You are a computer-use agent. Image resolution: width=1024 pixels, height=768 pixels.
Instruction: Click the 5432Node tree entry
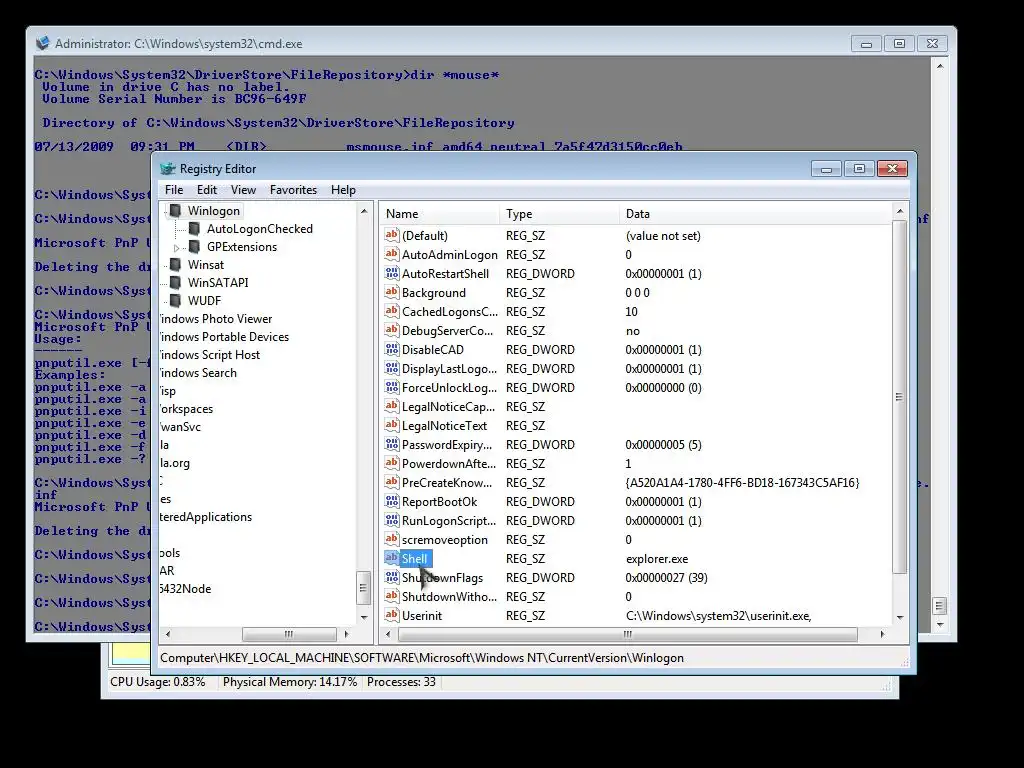(x=185, y=589)
